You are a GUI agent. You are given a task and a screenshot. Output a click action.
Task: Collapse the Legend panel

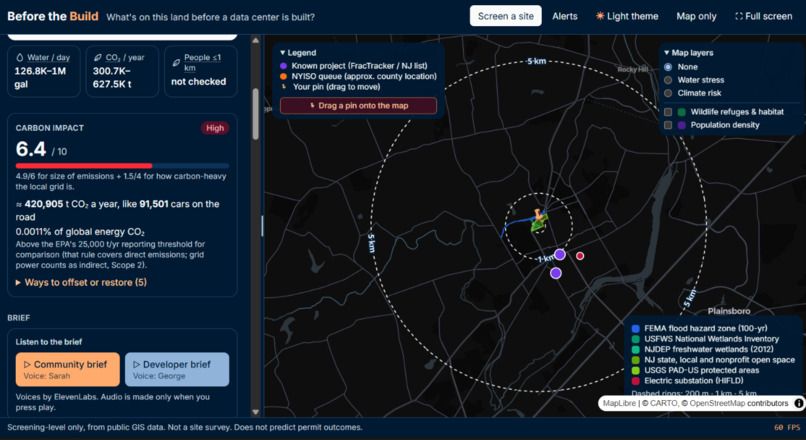tap(298, 53)
